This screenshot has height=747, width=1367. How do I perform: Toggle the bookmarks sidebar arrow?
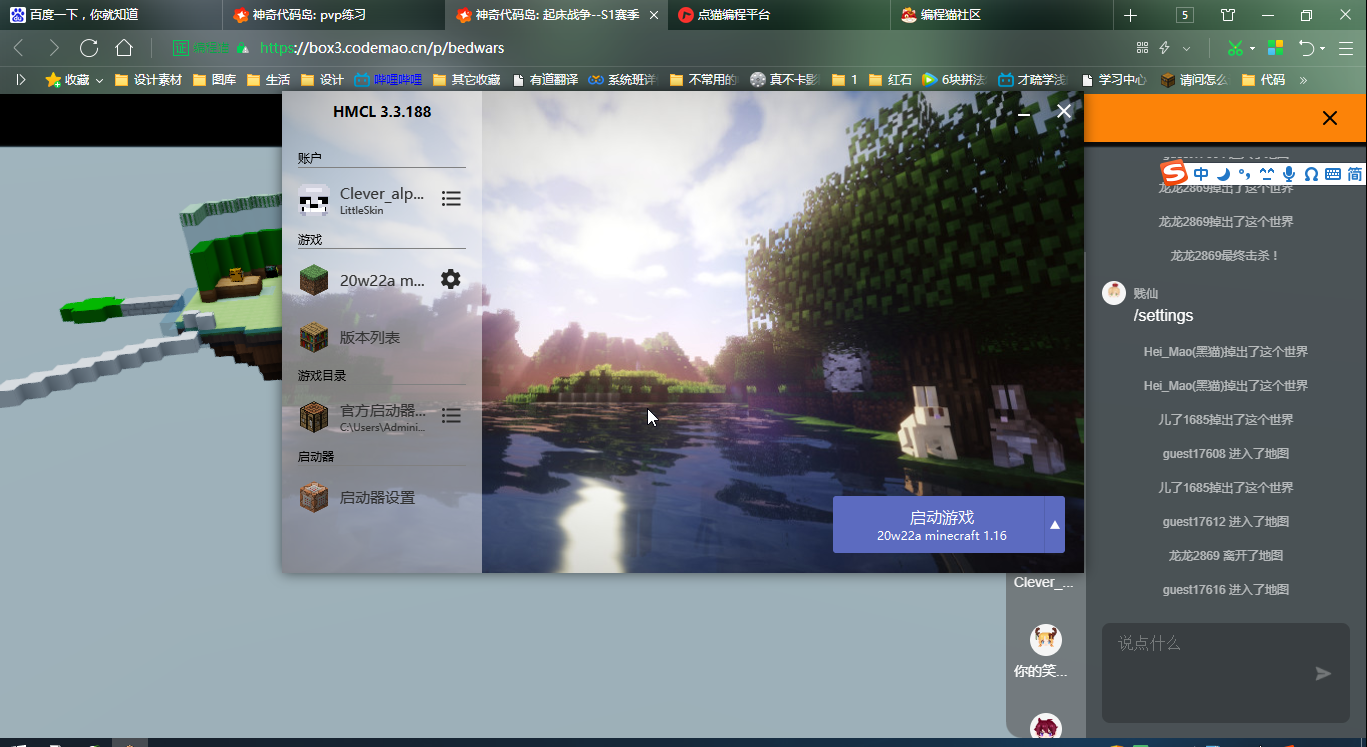tap(20, 80)
